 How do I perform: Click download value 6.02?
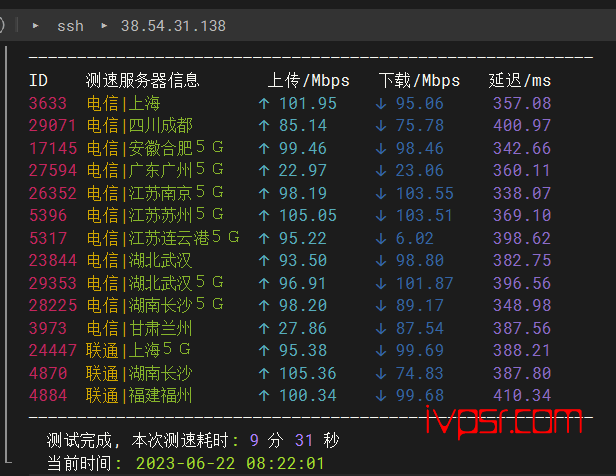pyautogui.click(x=414, y=238)
